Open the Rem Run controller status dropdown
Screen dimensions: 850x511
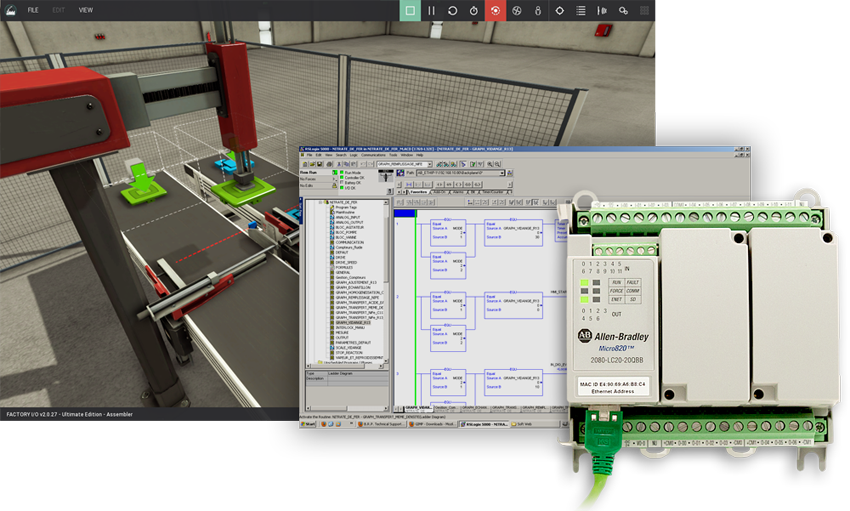pos(334,172)
